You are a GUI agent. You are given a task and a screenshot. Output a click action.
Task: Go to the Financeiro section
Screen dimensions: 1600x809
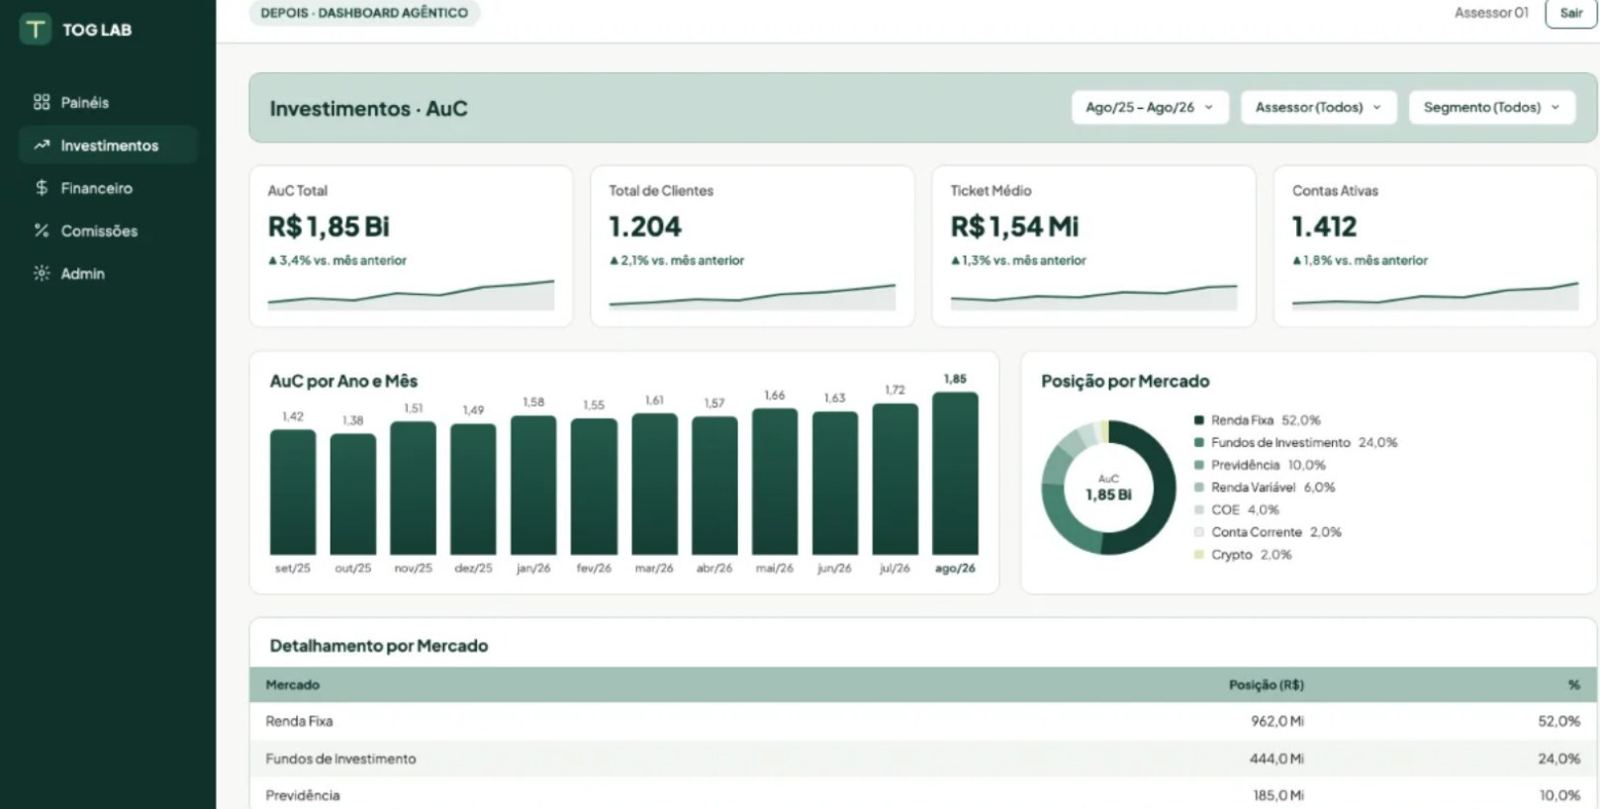pyautogui.click(x=108, y=188)
